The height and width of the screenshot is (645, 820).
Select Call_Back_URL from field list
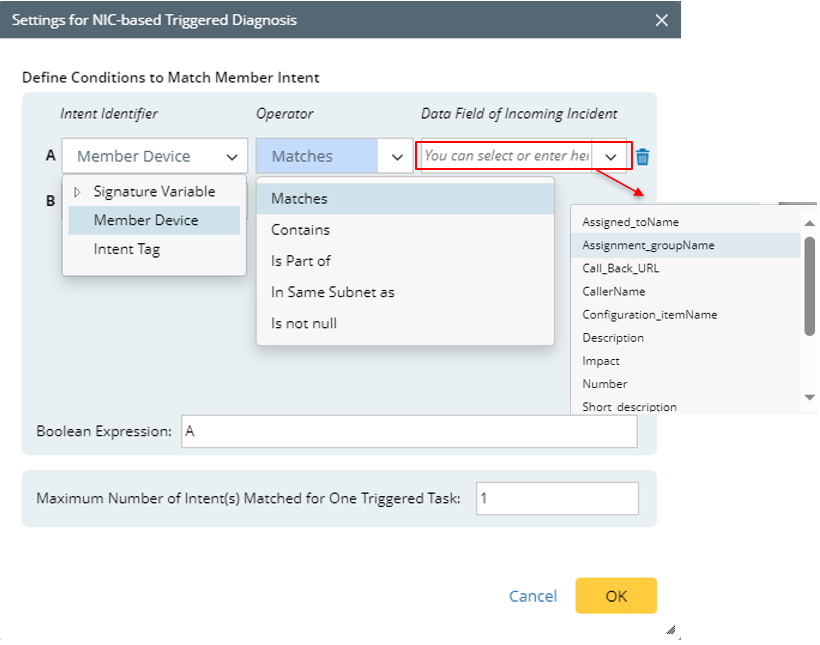[x=620, y=268]
